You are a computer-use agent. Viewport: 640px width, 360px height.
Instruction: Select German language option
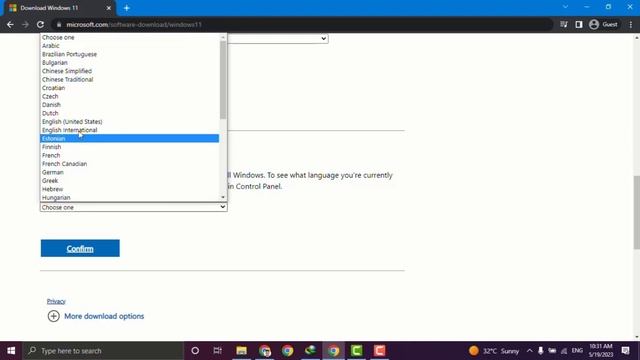129,172
